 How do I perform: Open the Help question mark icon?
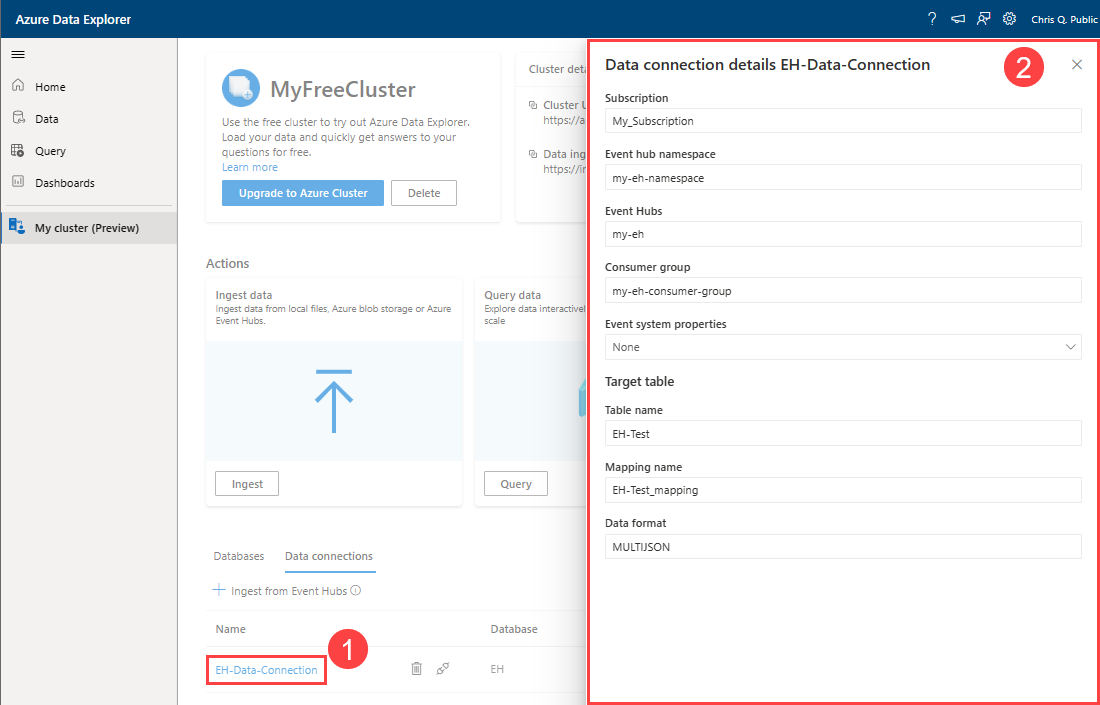(932, 19)
